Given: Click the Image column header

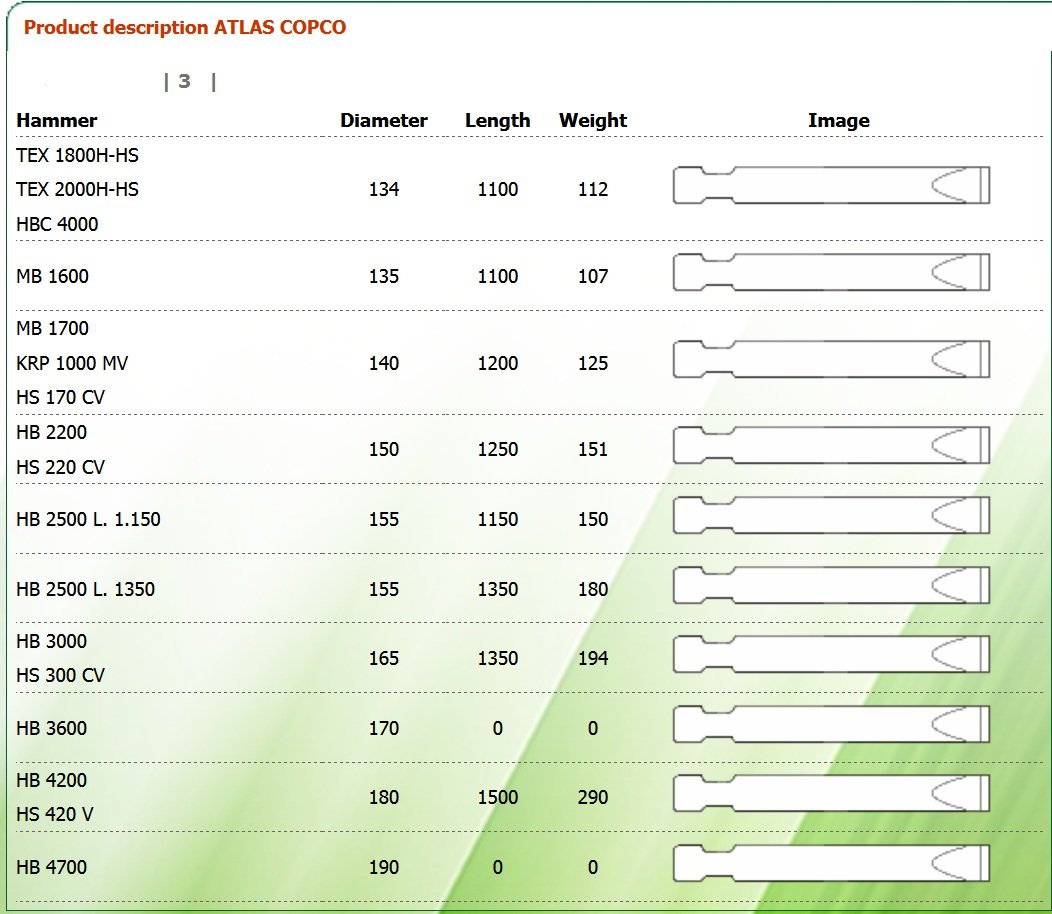Looking at the screenshot, I should 839,120.
